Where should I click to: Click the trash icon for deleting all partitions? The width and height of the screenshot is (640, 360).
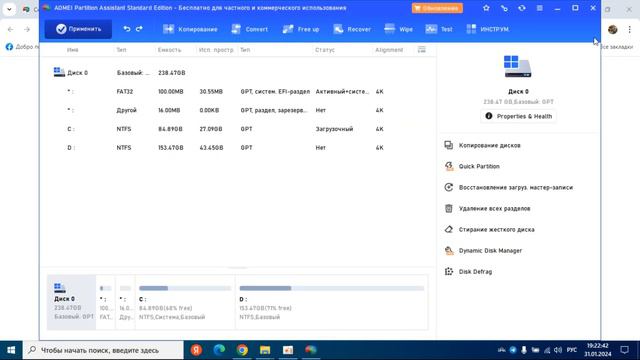[449, 209]
